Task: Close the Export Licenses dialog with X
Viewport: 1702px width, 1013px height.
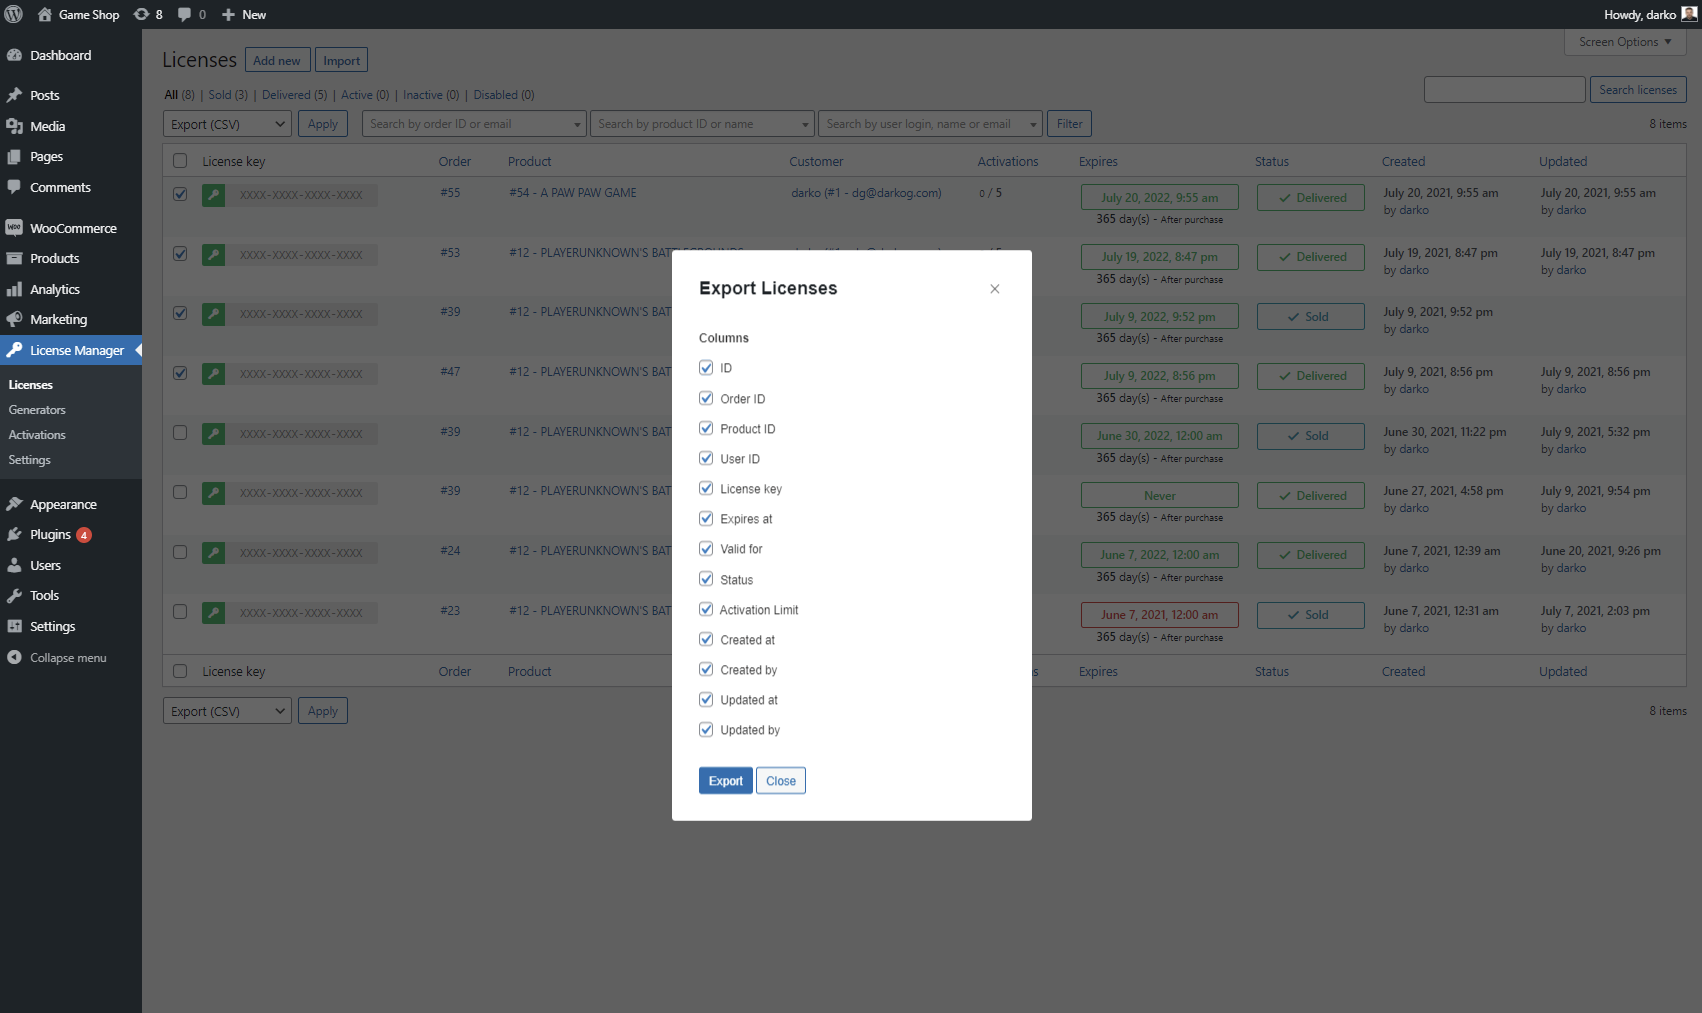Action: coord(995,289)
